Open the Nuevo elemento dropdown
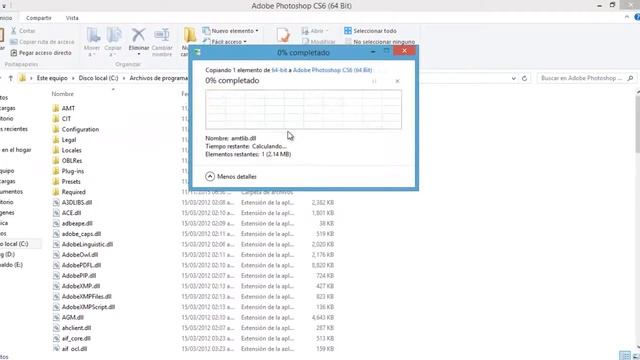Screen dimensions: 640x360 pos(231,31)
